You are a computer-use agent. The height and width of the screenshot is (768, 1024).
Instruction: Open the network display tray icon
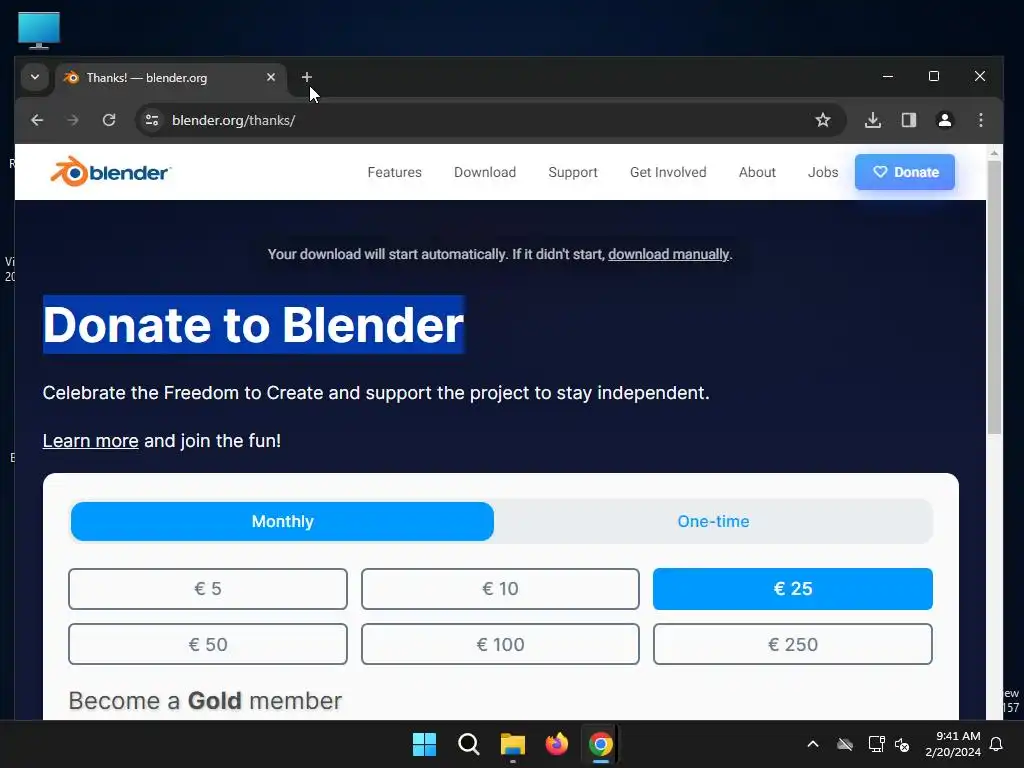coord(876,744)
